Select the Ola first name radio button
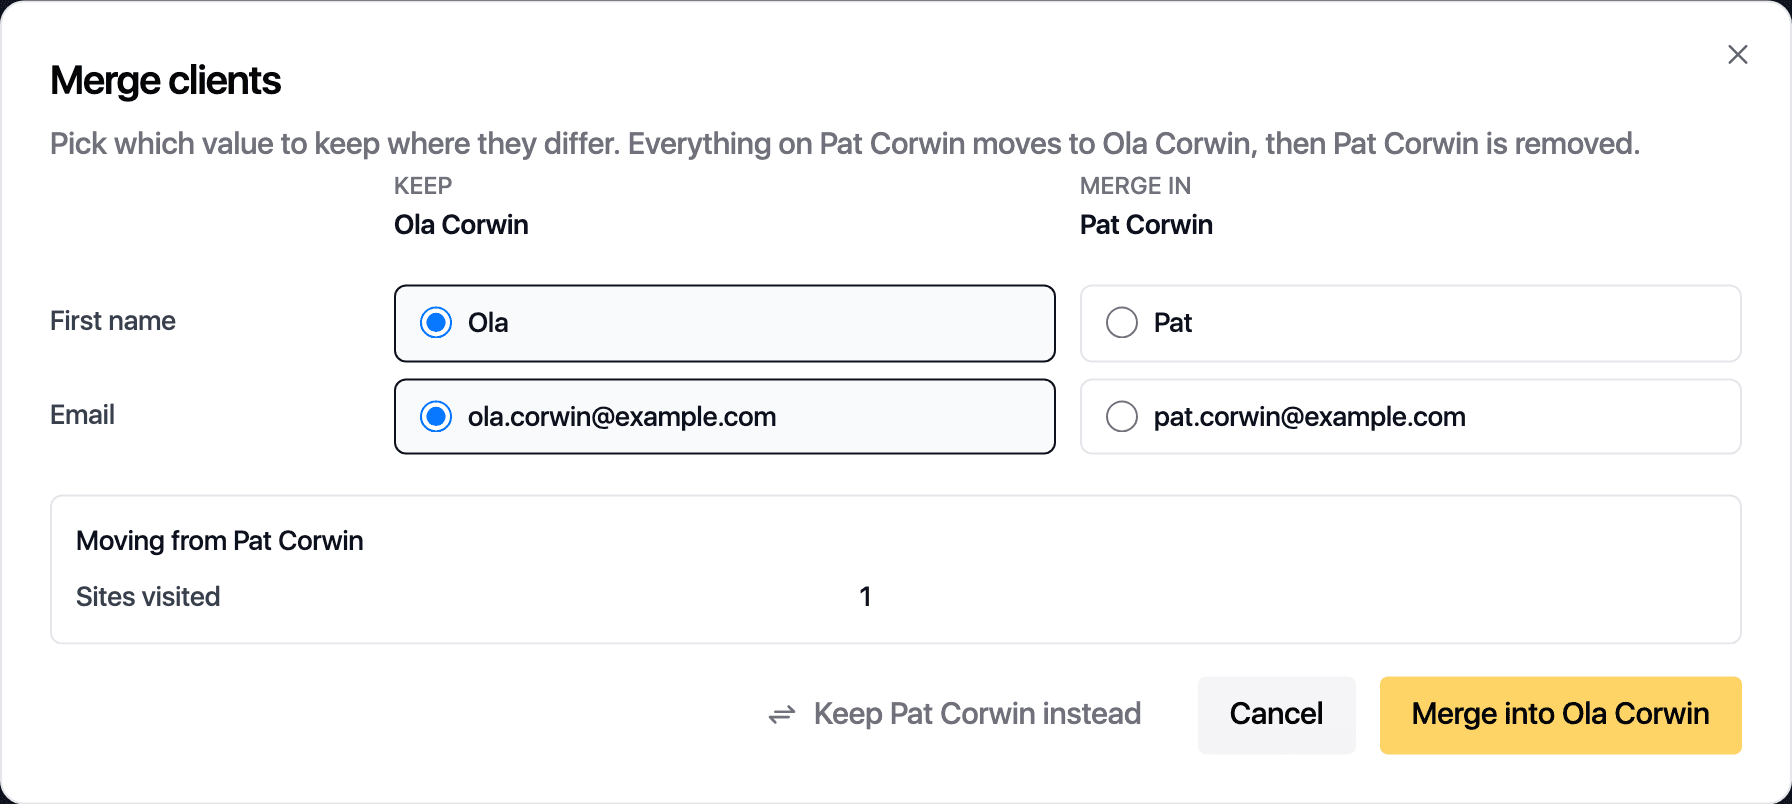 (x=436, y=323)
